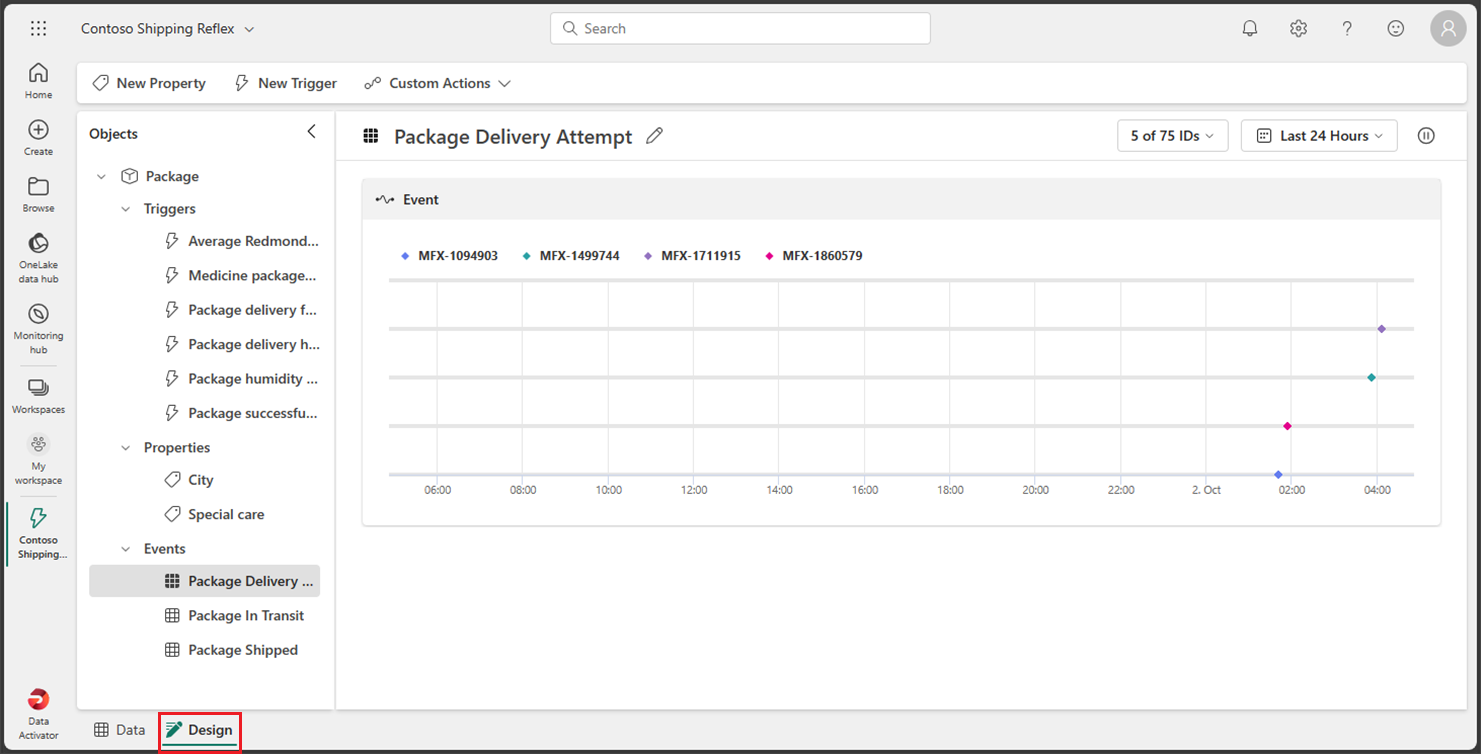
Task: Open OneLake data hub
Action: pos(38,259)
